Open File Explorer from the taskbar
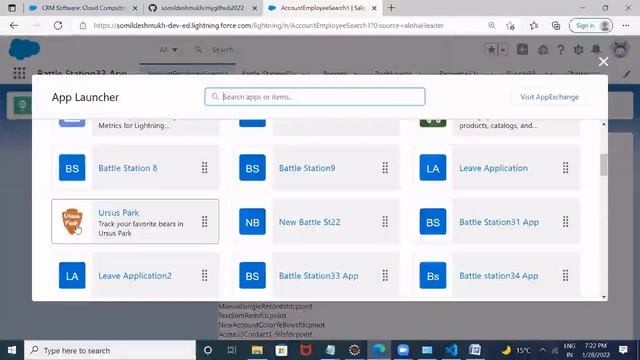The width and height of the screenshot is (640, 360). tap(257, 350)
